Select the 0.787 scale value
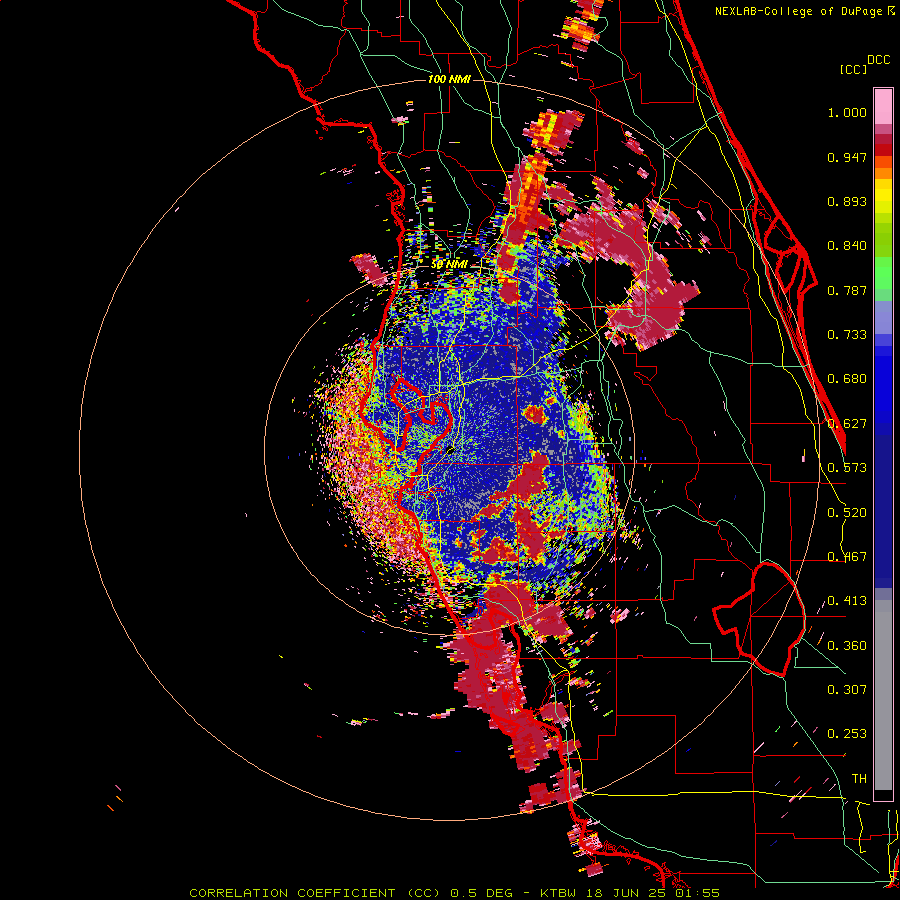Viewport: 900px width, 900px height. [x=847, y=290]
